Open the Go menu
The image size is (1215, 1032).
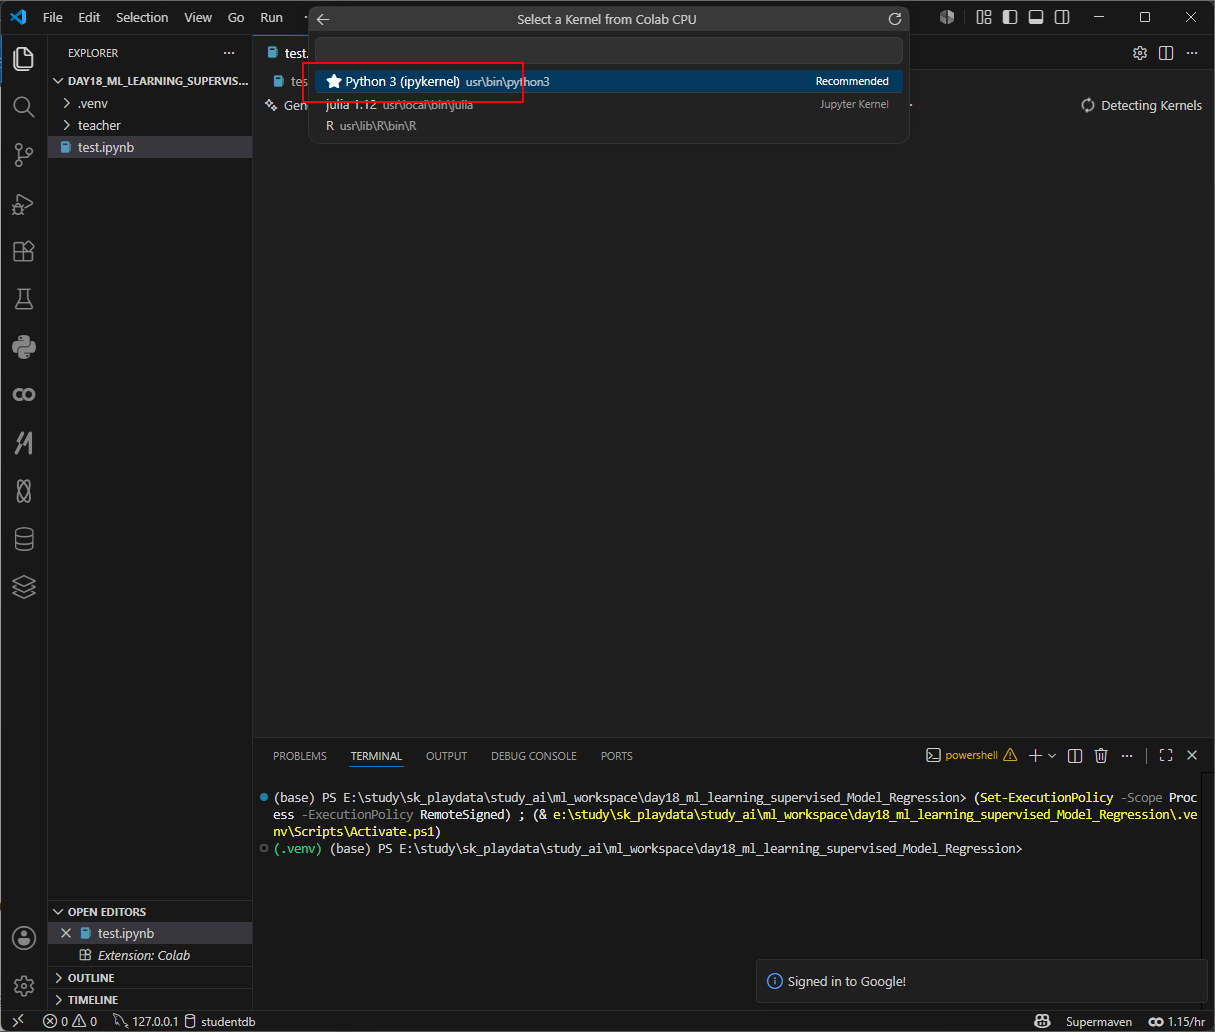coord(236,17)
